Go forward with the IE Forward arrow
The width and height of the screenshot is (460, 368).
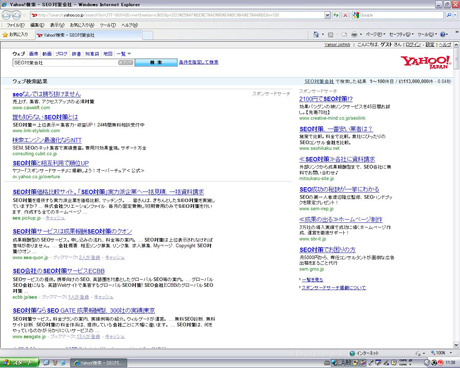point(17,15)
